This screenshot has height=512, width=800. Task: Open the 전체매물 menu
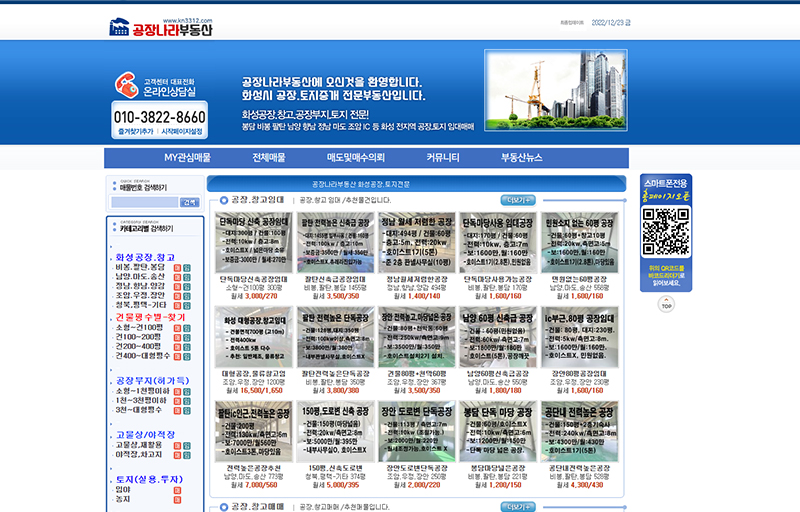click(x=269, y=158)
